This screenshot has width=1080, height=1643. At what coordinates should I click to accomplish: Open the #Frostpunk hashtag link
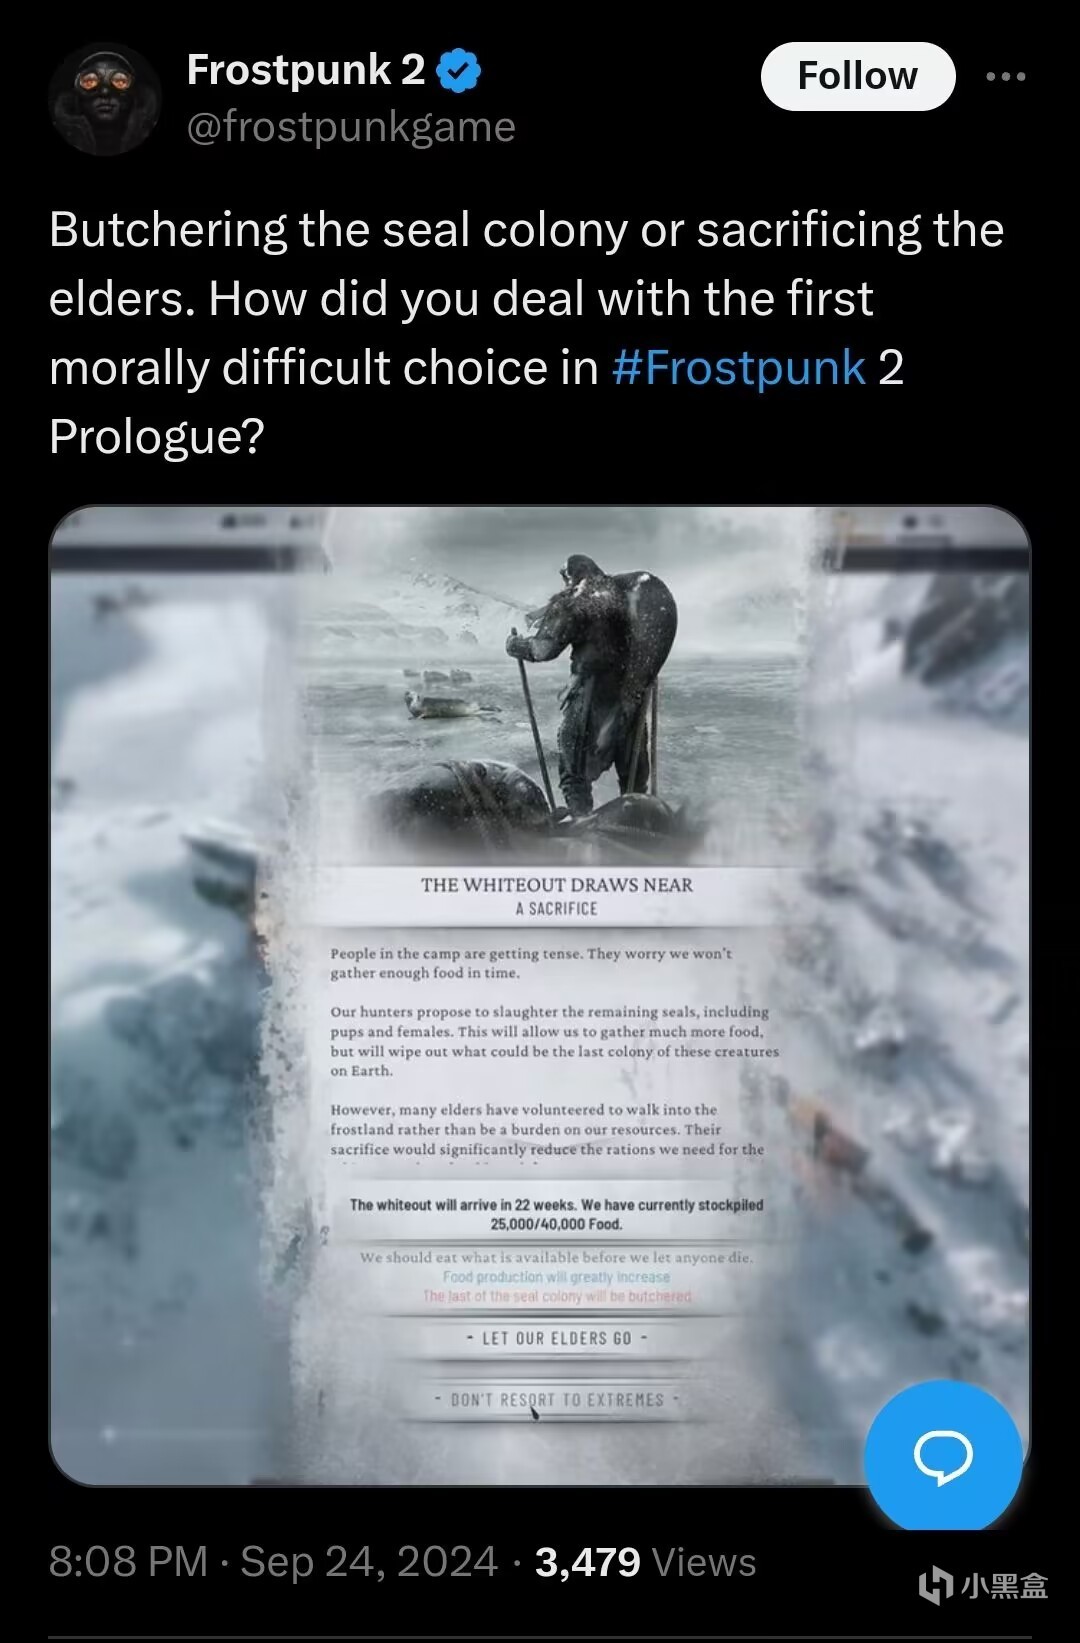(x=738, y=367)
